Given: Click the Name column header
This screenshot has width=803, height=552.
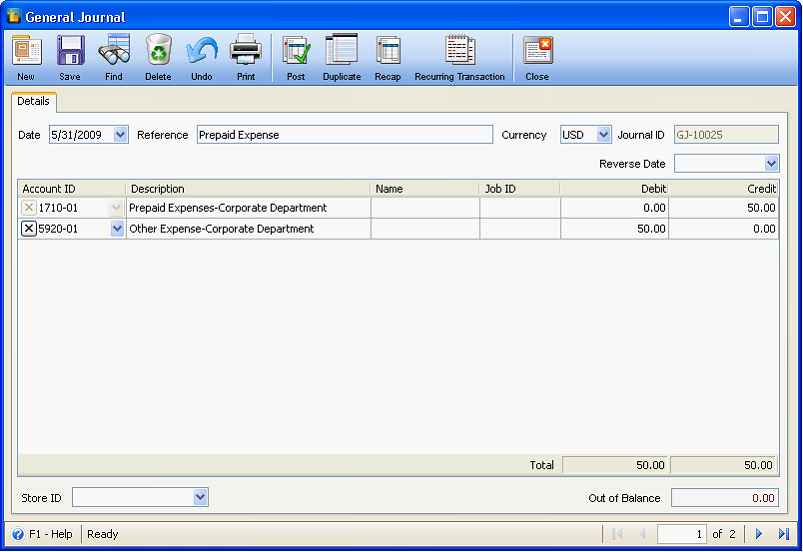Looking at the screenshot, I should tap(425, 188).
